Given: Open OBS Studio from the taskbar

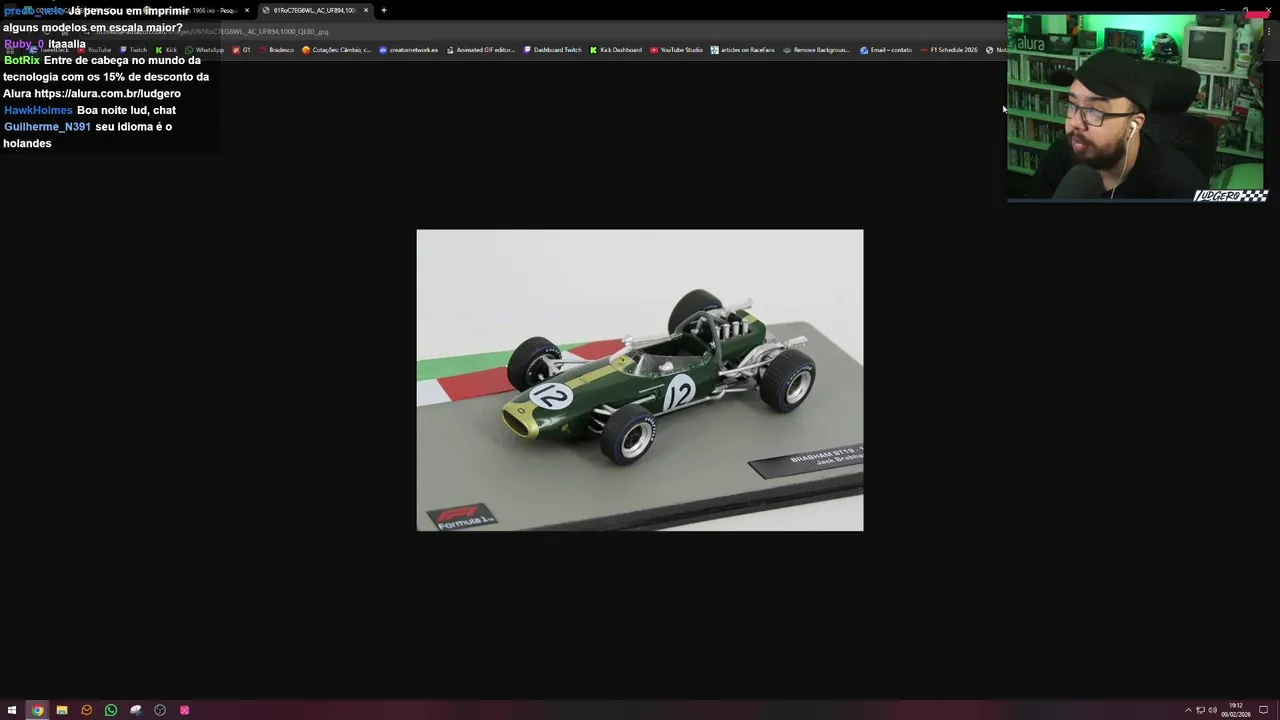Looking at the screenshot, I should [160, 710].
